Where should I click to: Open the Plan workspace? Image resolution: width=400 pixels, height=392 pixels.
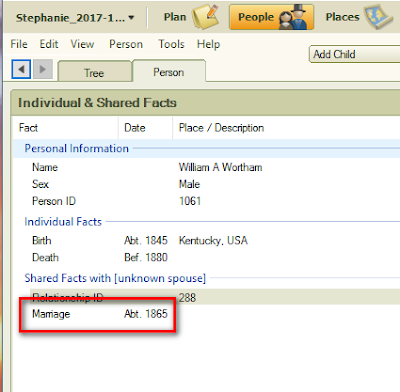191,17
